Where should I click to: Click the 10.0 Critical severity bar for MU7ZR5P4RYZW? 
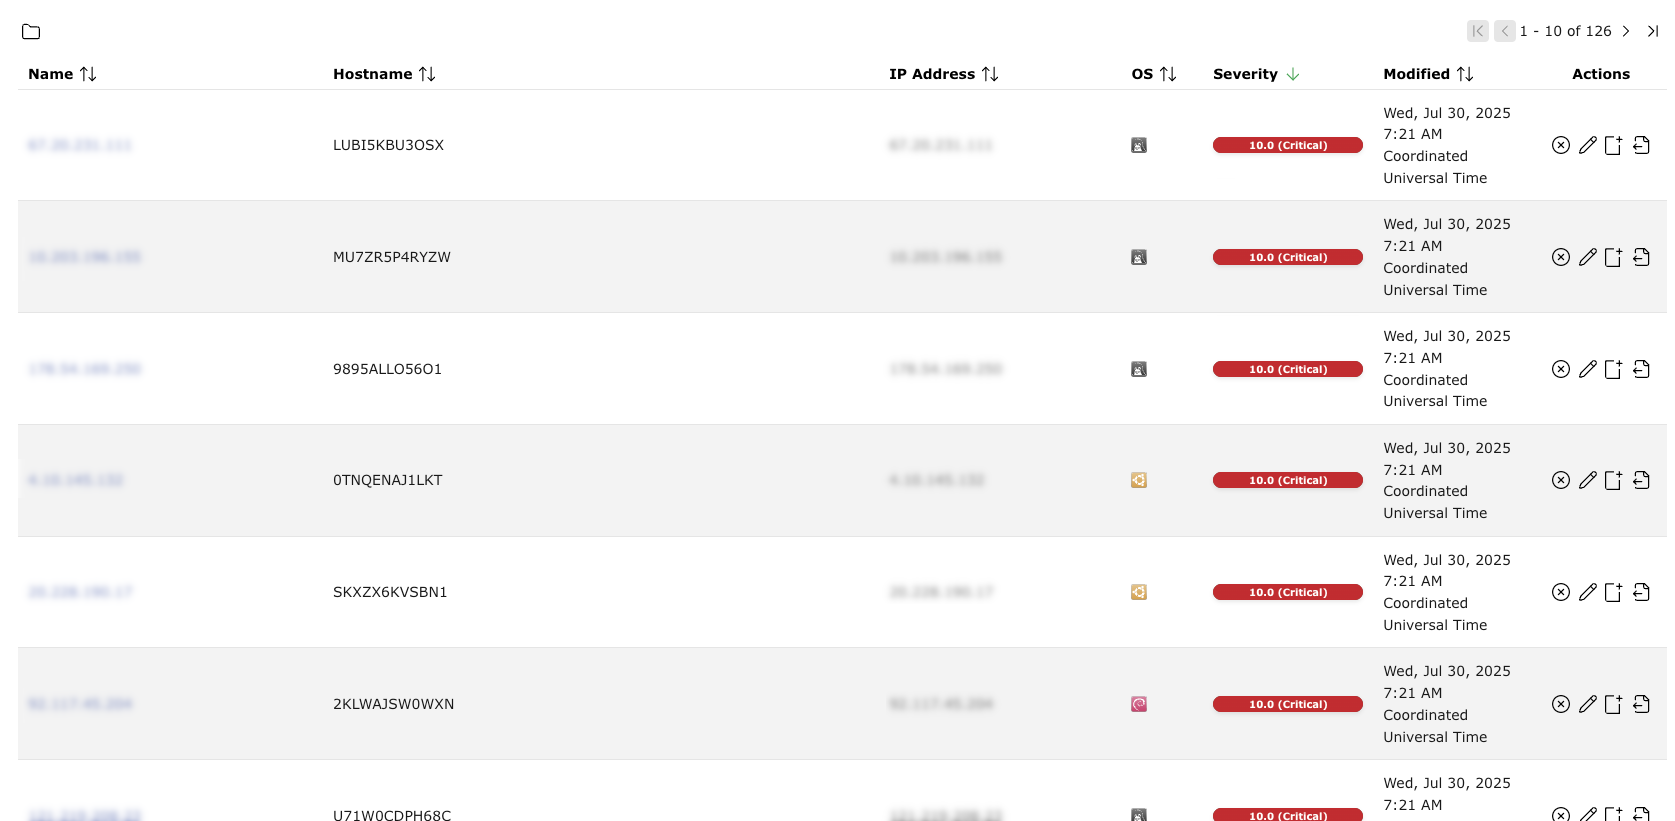tap(1287, 257)
